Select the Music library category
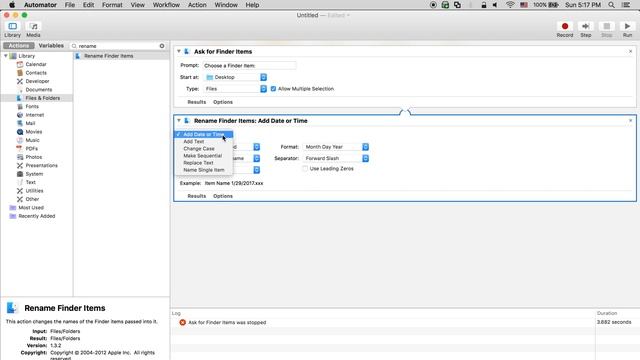Viewport: 640px width, 360px height. (x=32, y=140)
